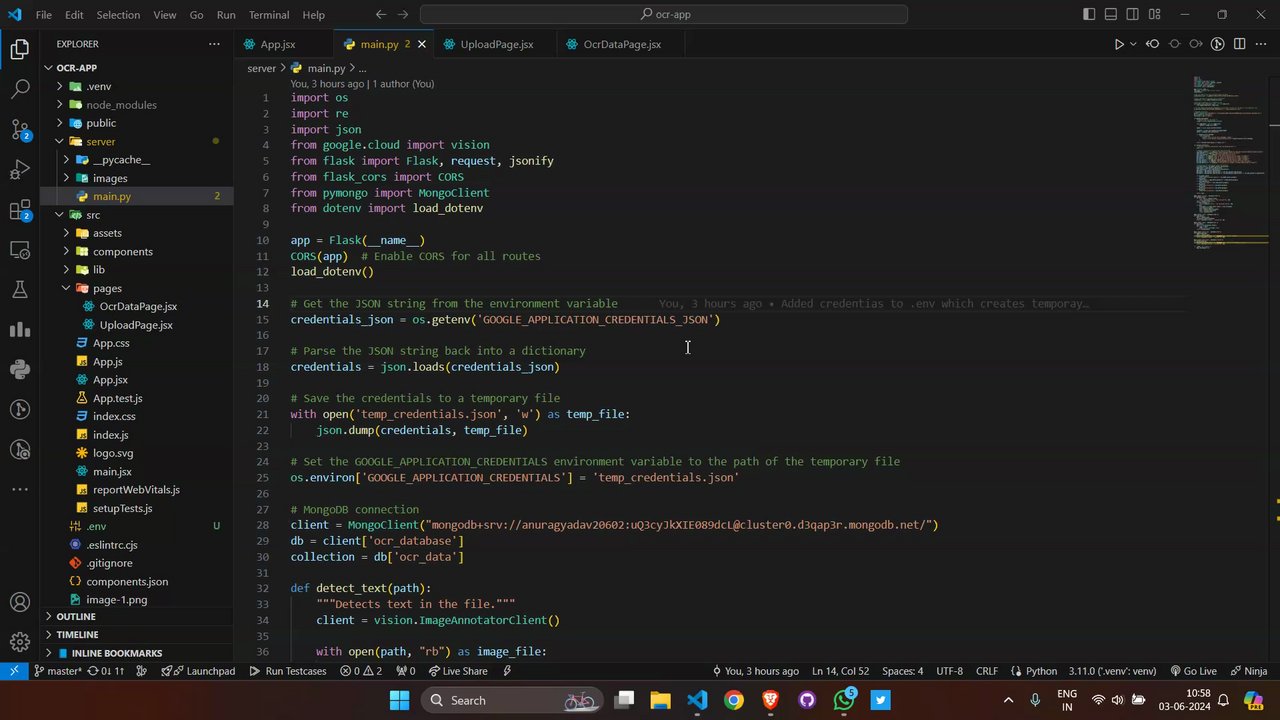This screenshot has height=720, width=1280.
Task: Open WhatsApp from the taskbar
Action: tap(844, 700)
